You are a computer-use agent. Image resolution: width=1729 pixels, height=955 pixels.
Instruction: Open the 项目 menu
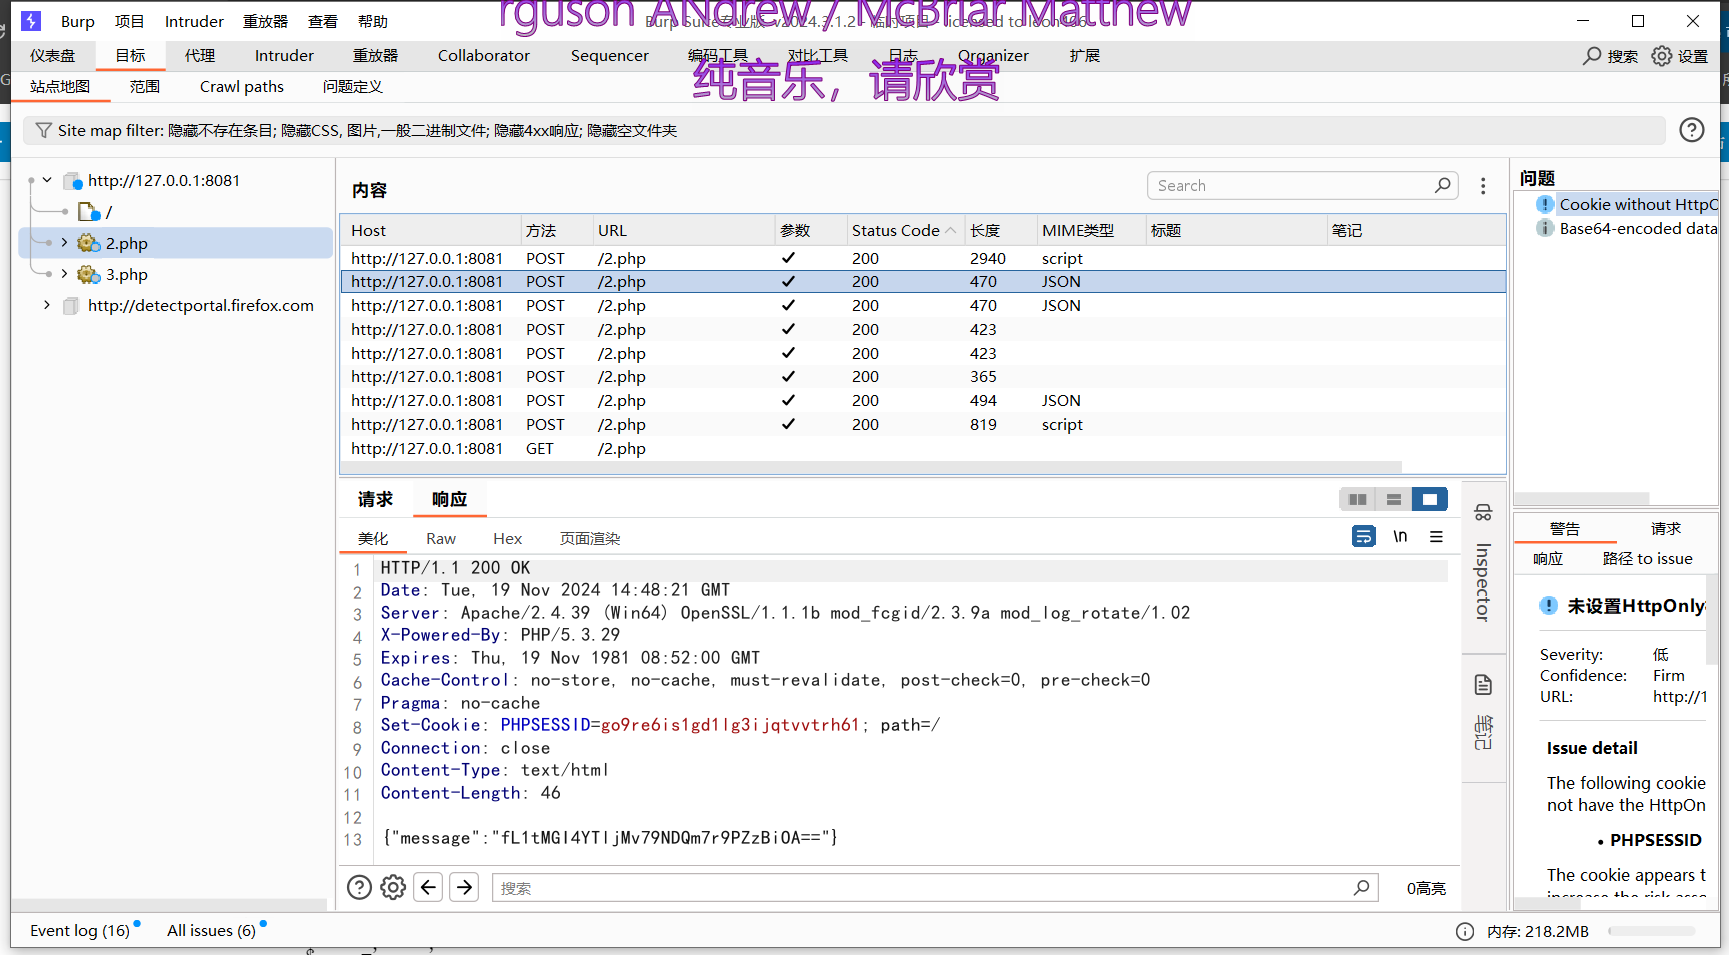point(129,21)
